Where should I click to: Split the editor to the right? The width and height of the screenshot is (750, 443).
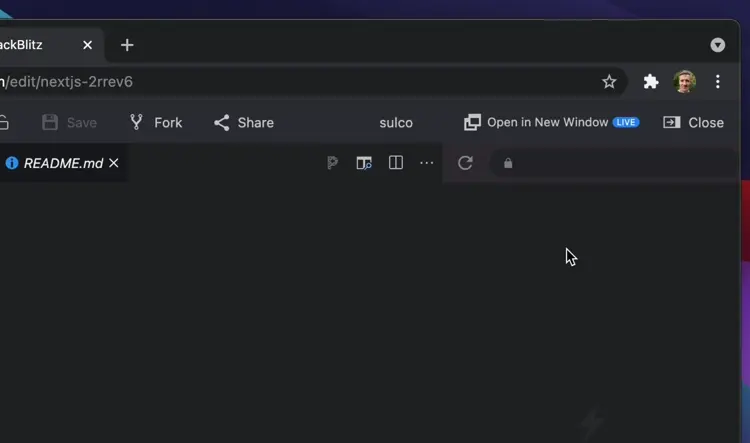coord(396,163)
